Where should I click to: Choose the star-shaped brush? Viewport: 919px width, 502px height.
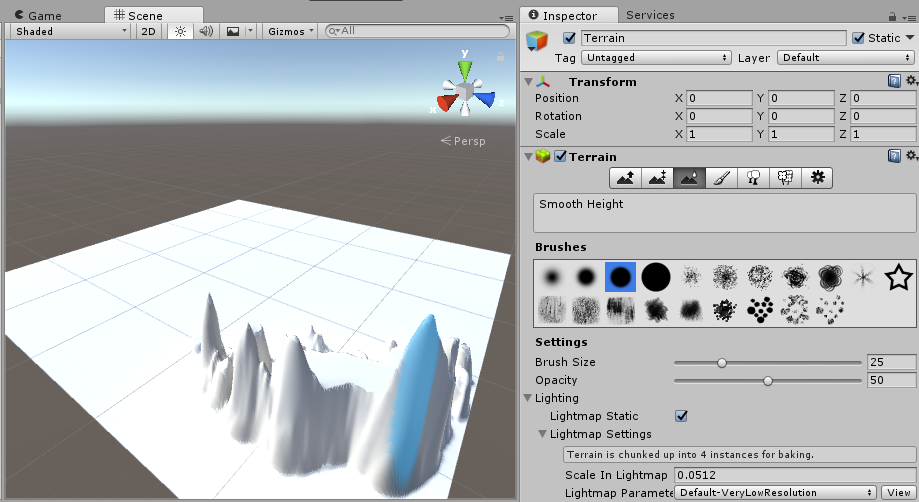pyautogui.click(x=898, y=276)
